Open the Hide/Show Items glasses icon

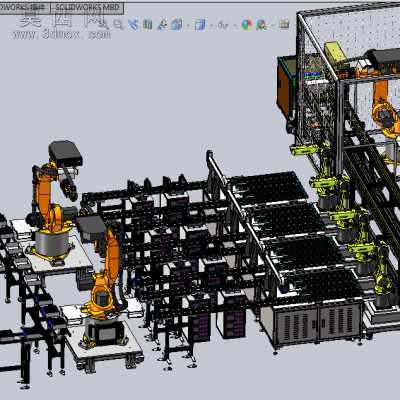(x=222, y=24)
